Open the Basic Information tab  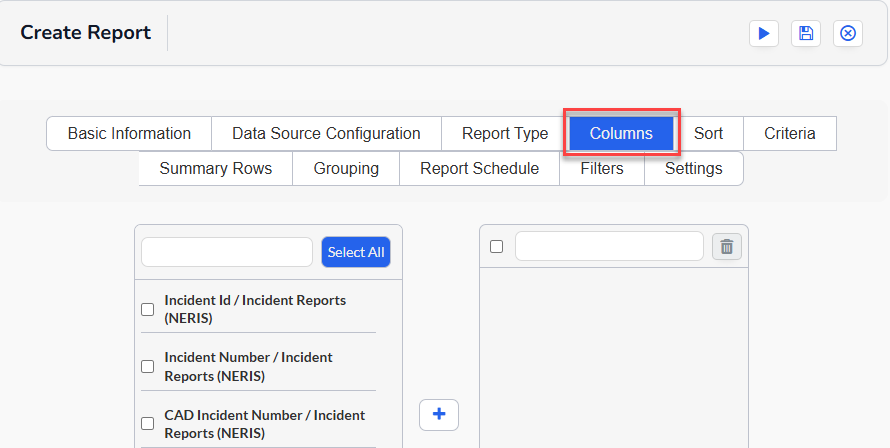129,133
